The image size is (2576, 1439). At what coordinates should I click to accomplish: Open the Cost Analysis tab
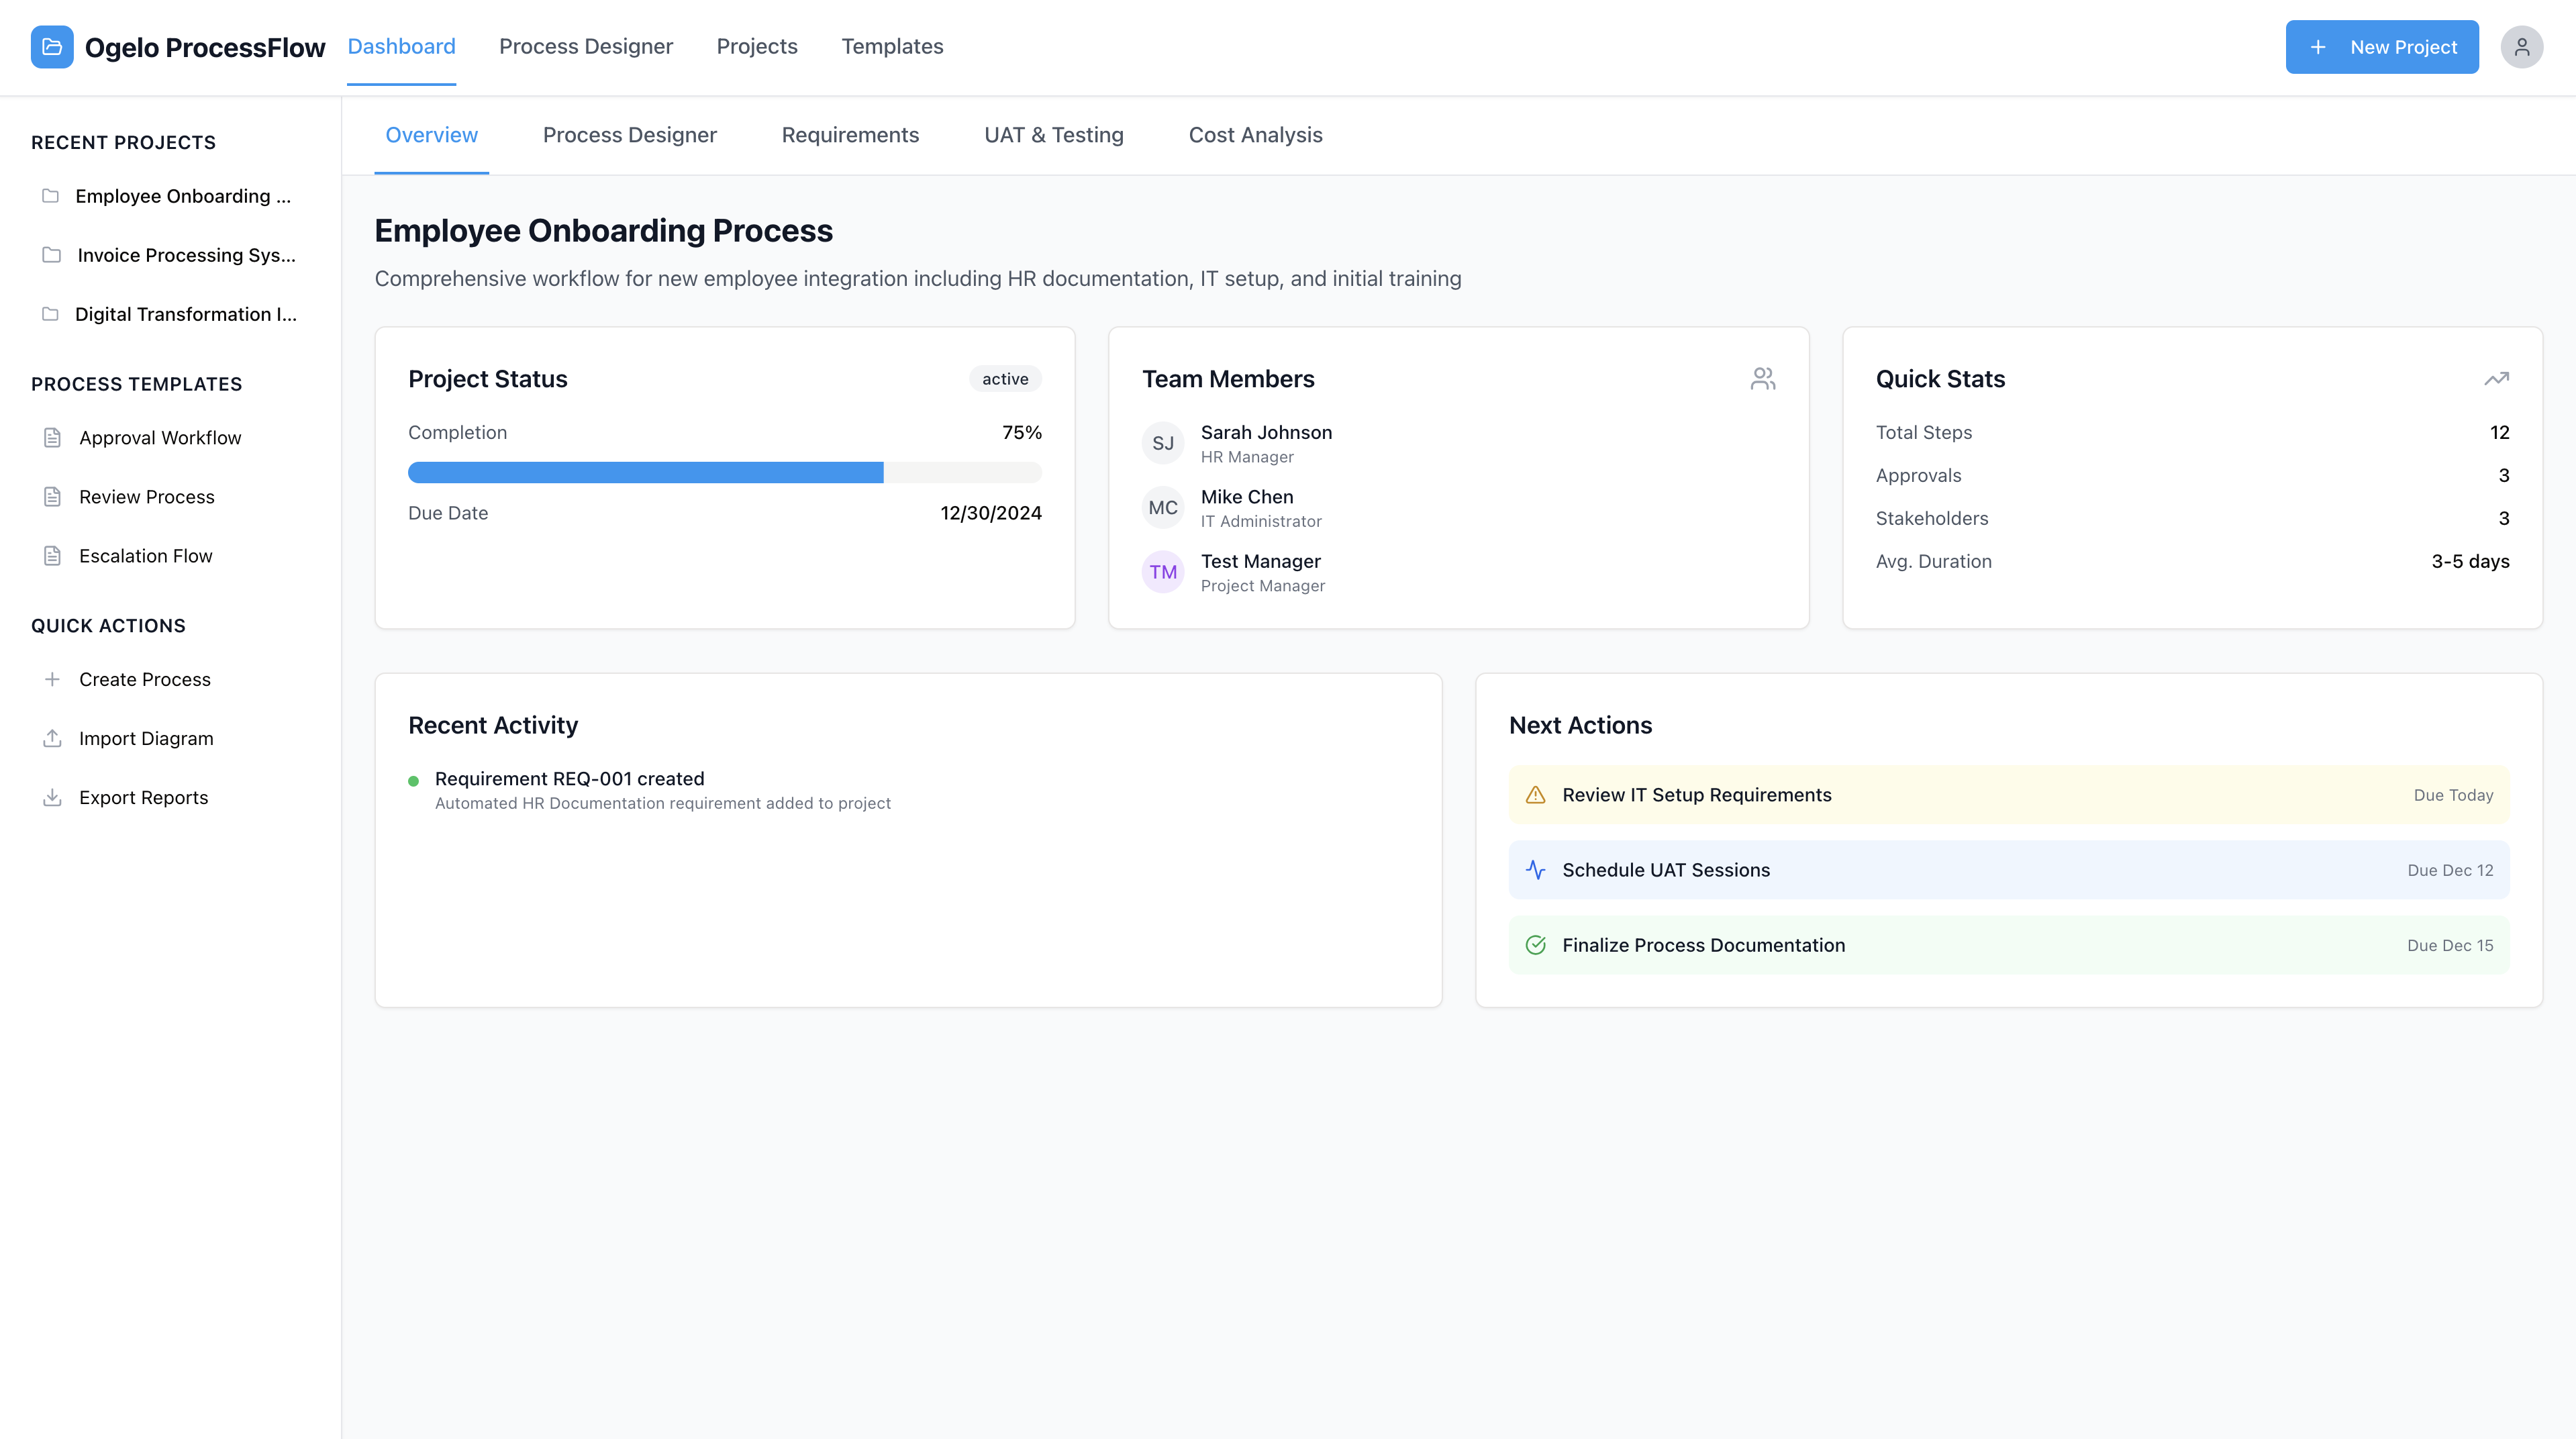click(1255, 135)
